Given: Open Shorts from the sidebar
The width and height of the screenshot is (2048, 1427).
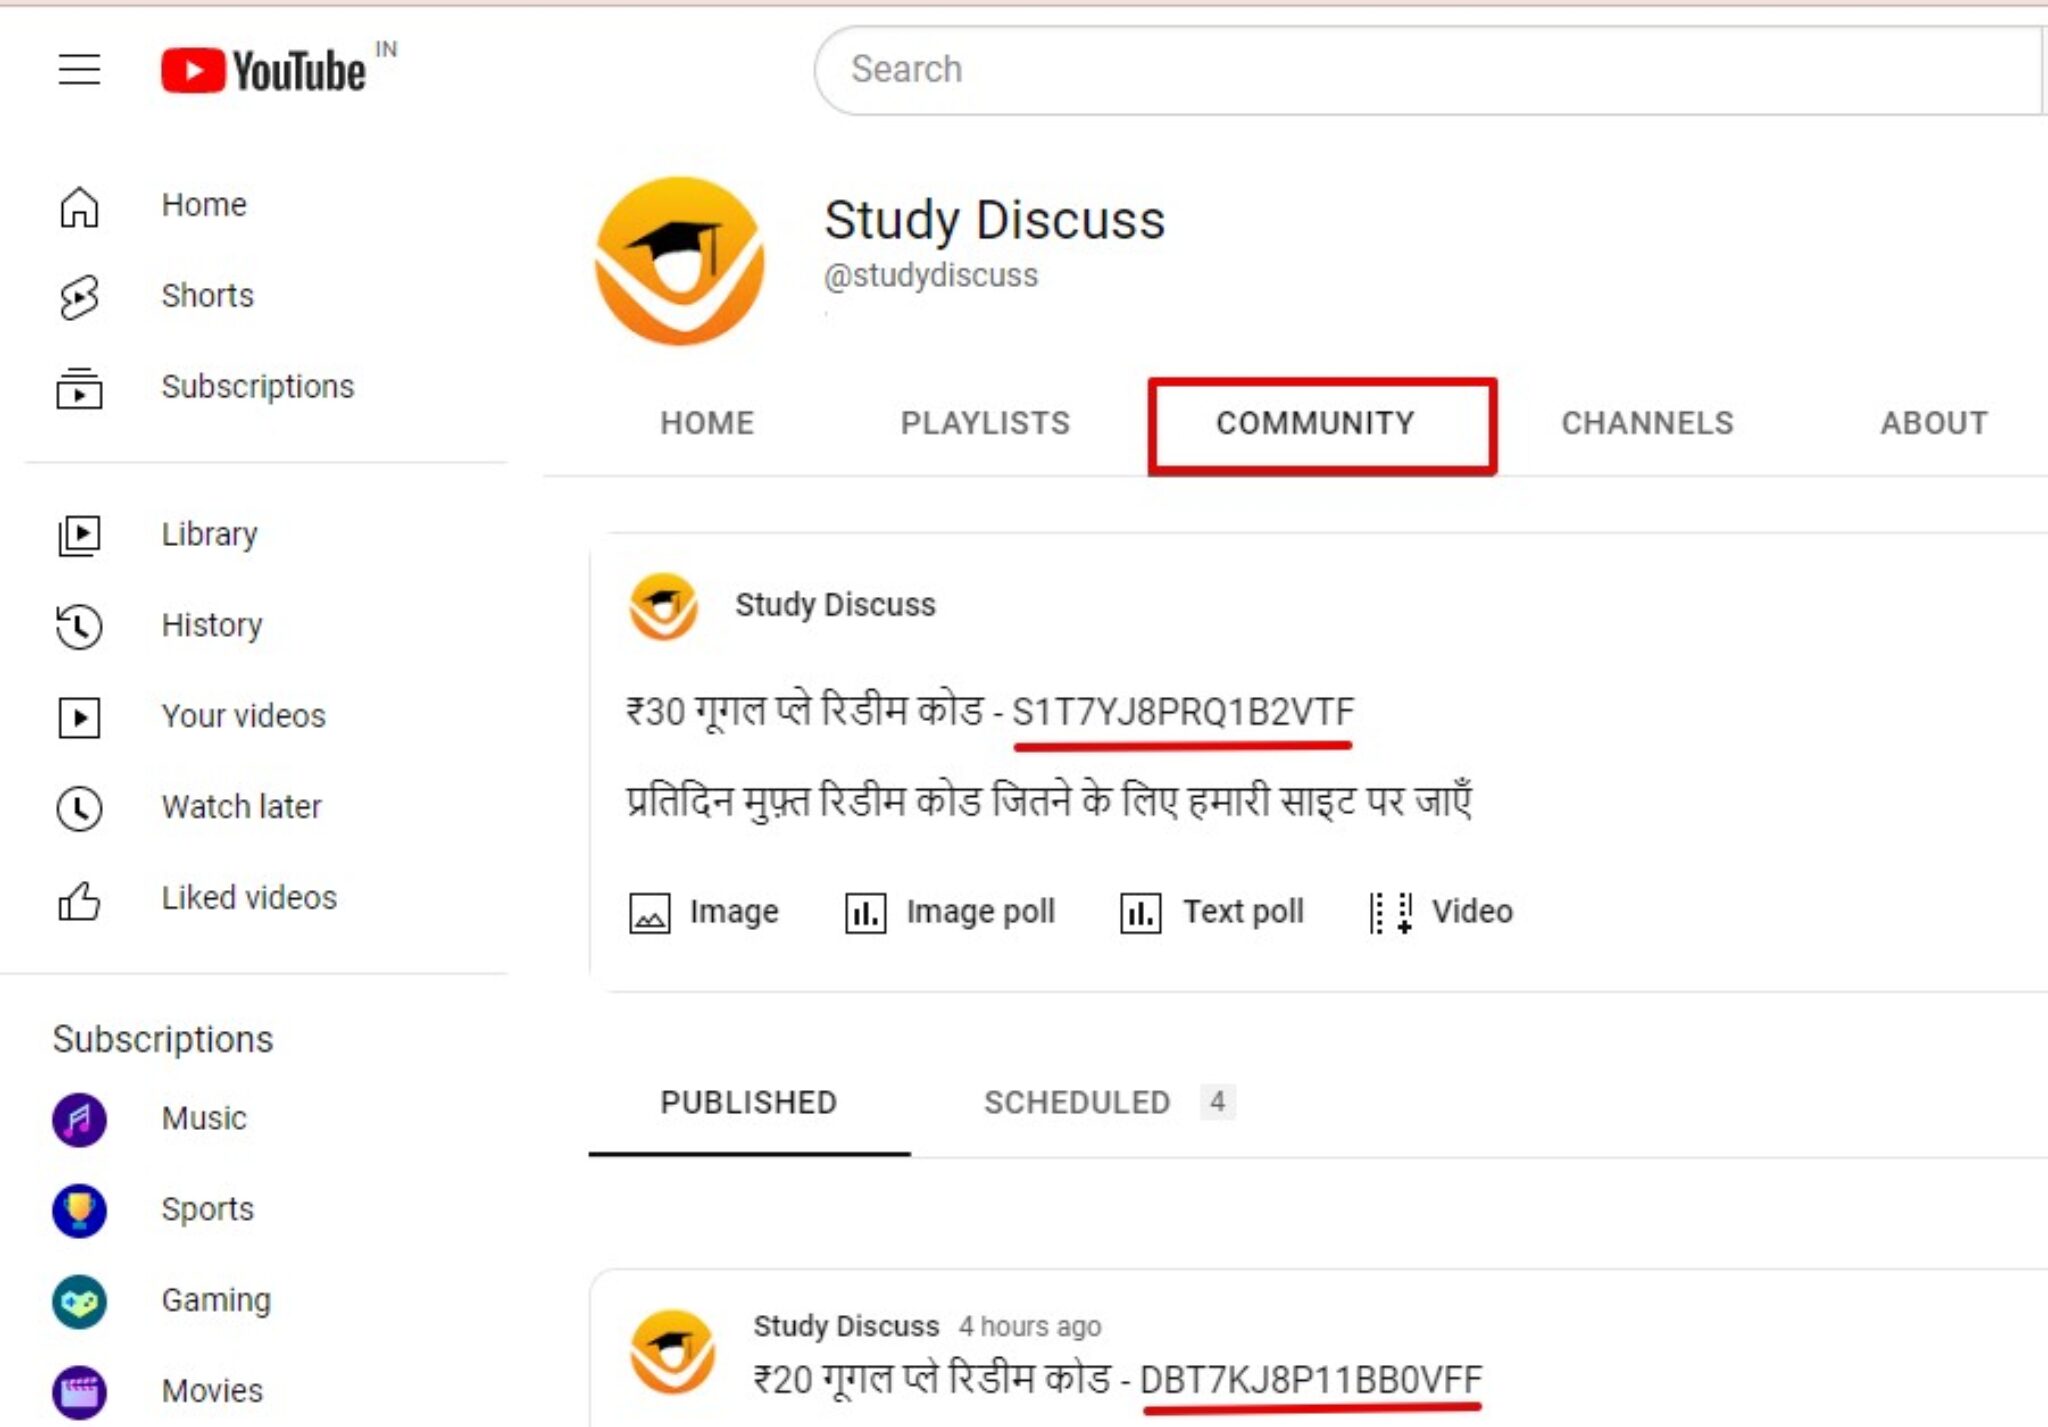Looking at the screenshot, I should (207, 296).
